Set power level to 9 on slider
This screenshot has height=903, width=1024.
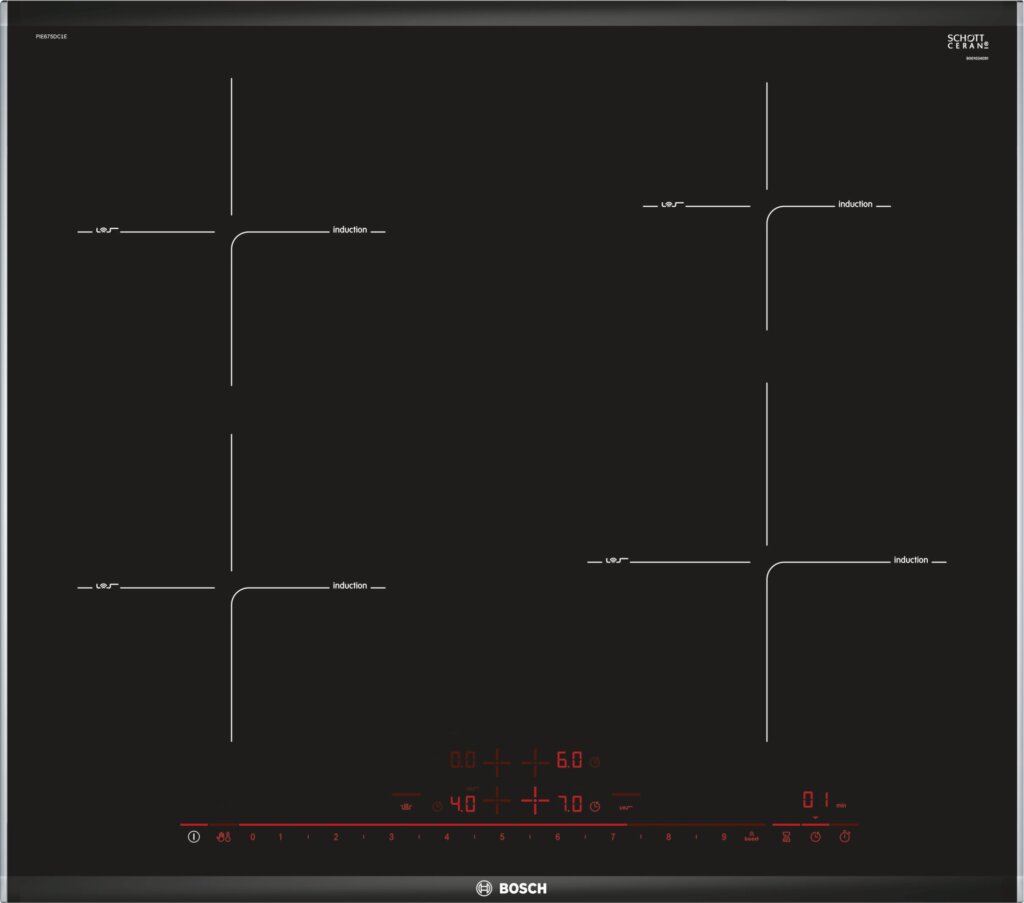pyautogui.click(x=724, y=836)
